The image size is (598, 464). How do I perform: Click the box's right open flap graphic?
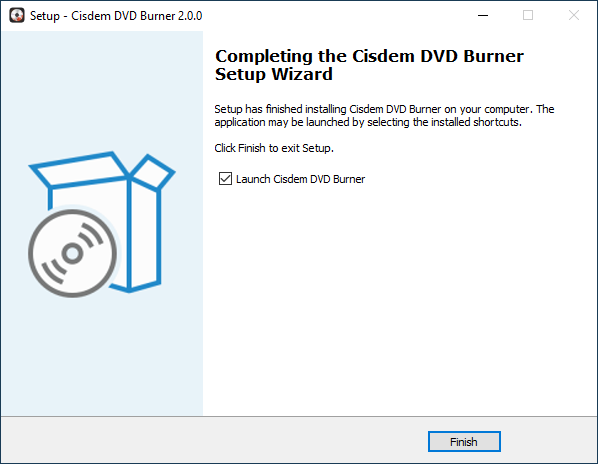click(x=153, y=172)
